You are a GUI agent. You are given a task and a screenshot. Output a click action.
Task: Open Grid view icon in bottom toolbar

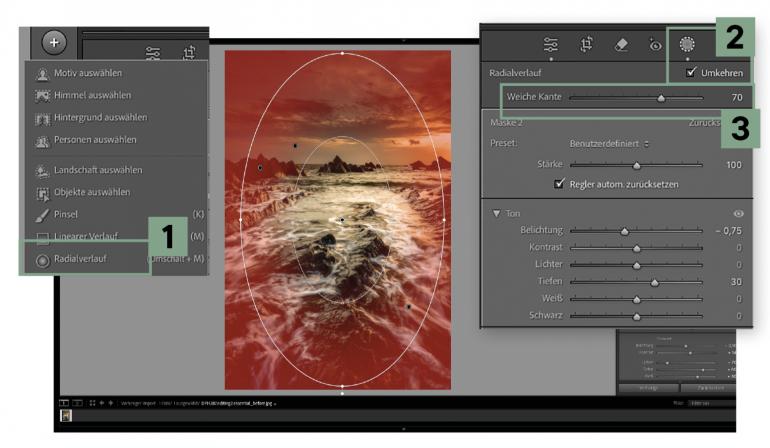92,403
